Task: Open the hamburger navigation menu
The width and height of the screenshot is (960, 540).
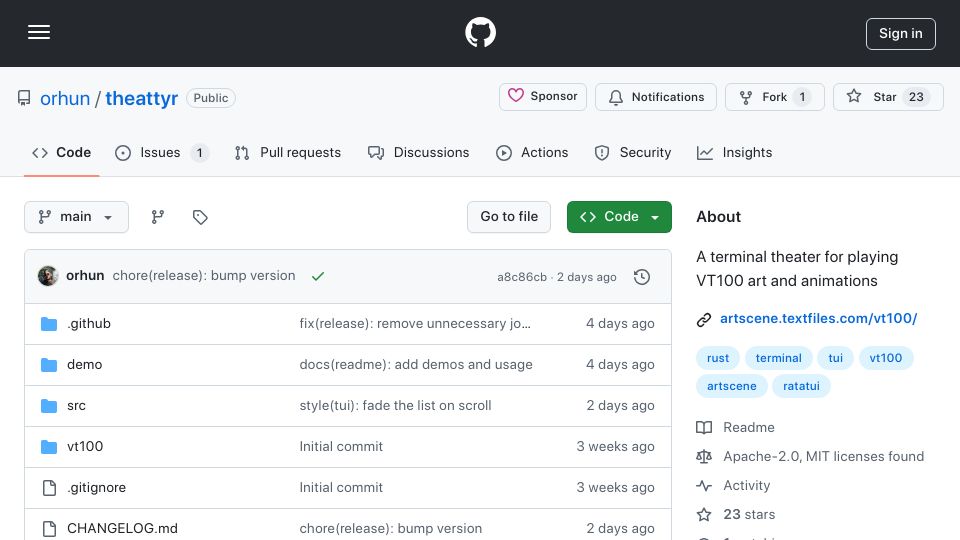Action: tap(39, 32)
